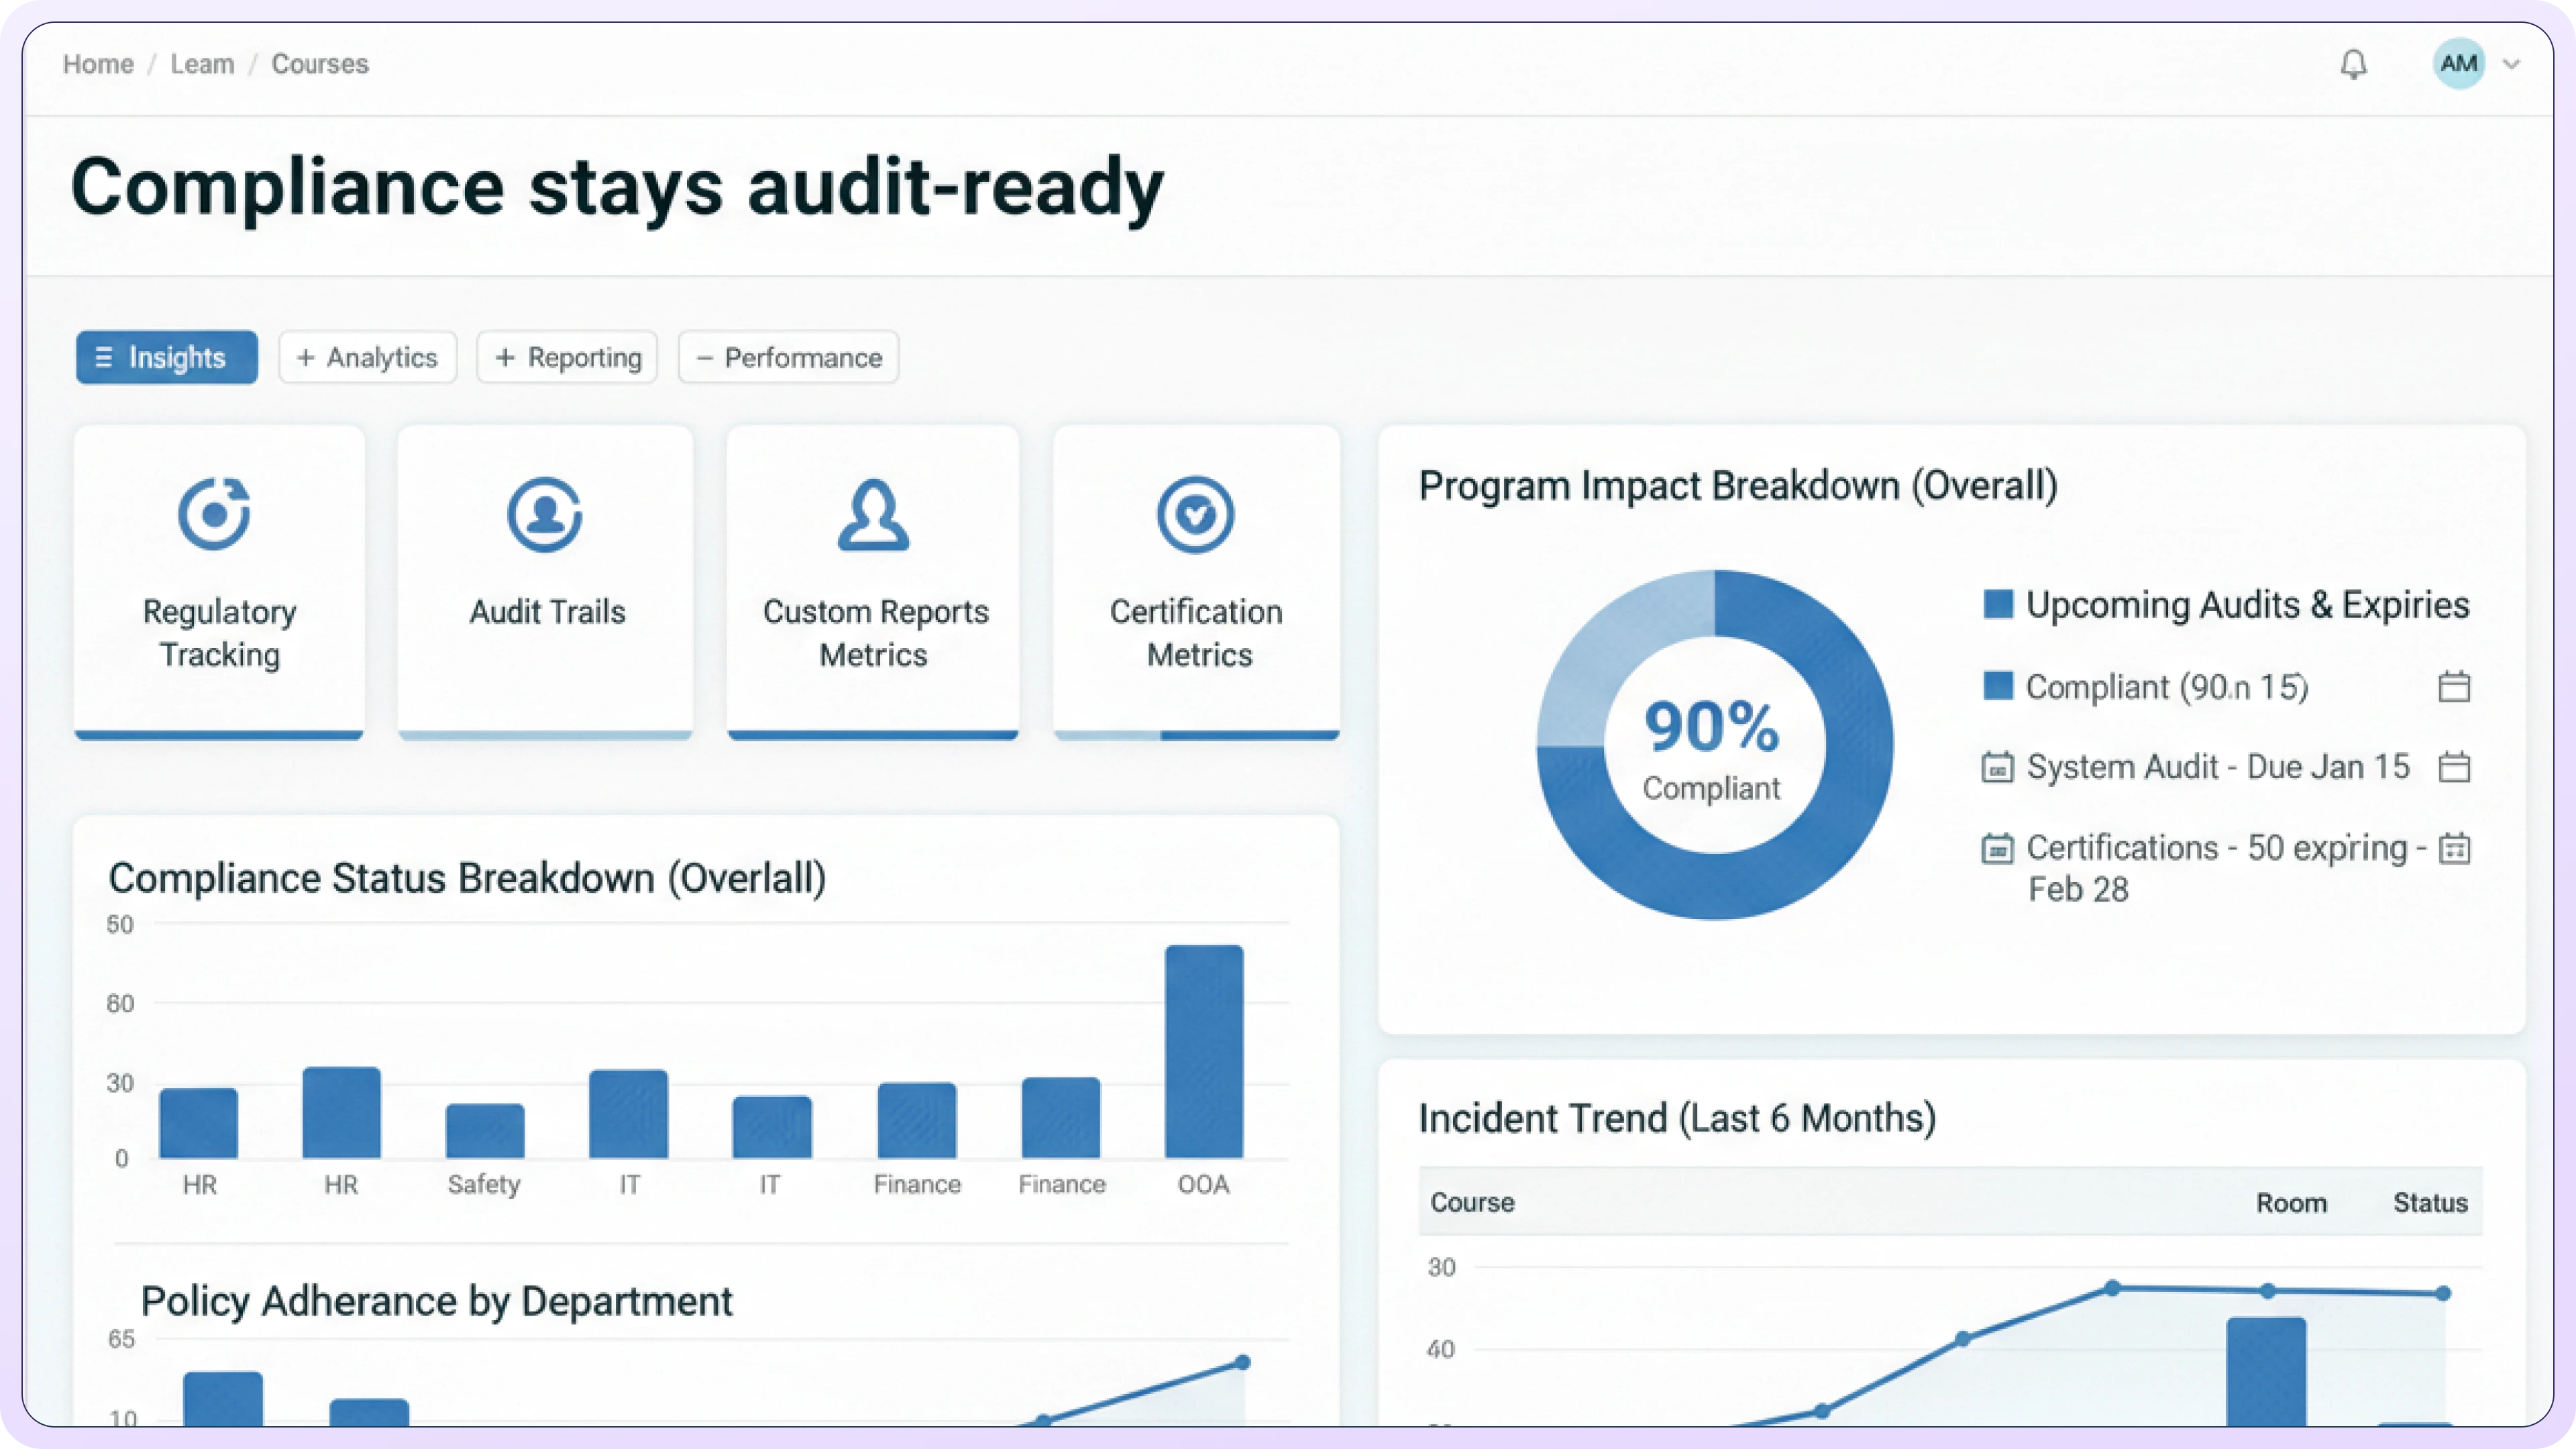
Task: Click calendar icon right of Certifications expiring
Action: pos(2454,848)
